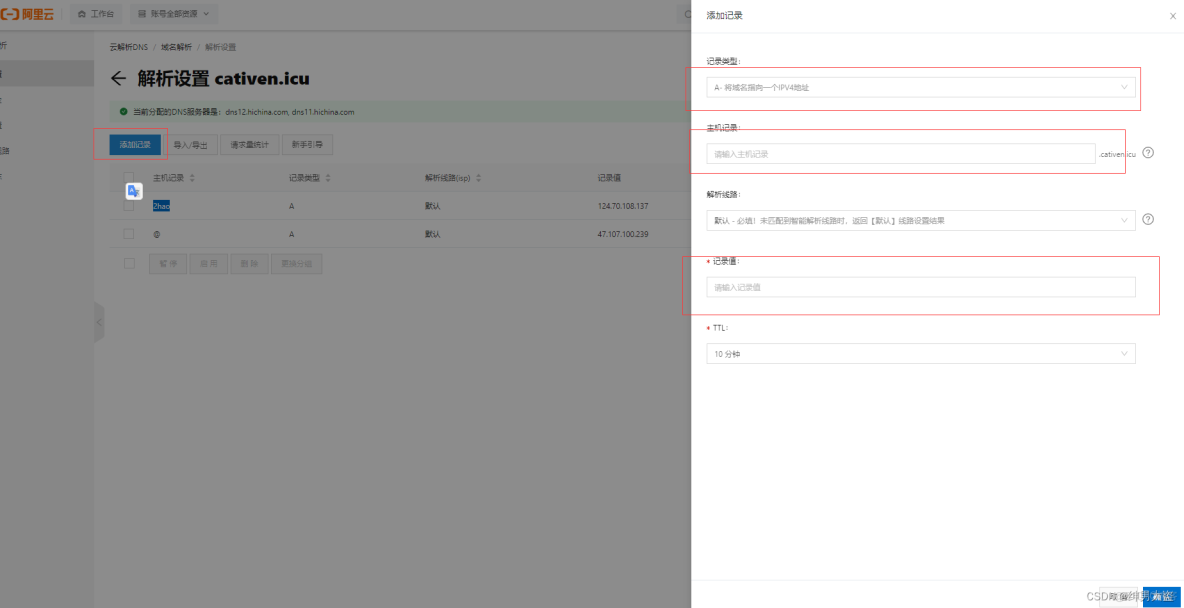Click the help icon next to 主机记录 field
The image size is (1184, 608).
1147,153
